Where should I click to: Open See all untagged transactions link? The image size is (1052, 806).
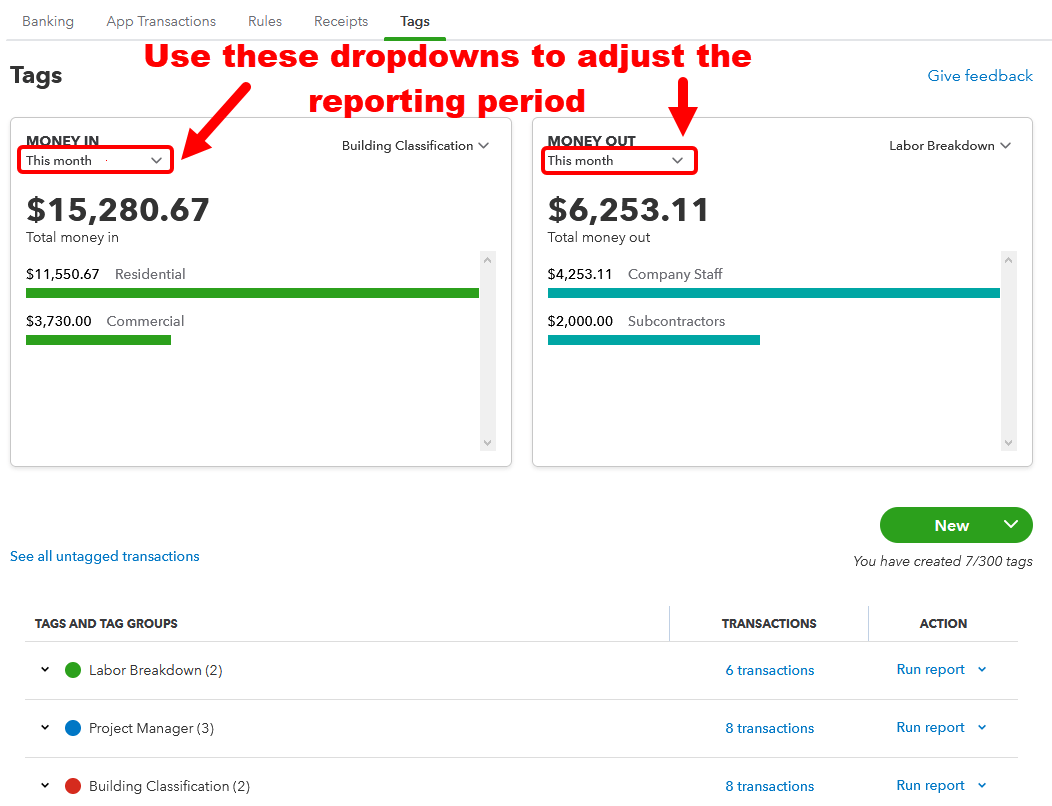click(x=105, y=556)
